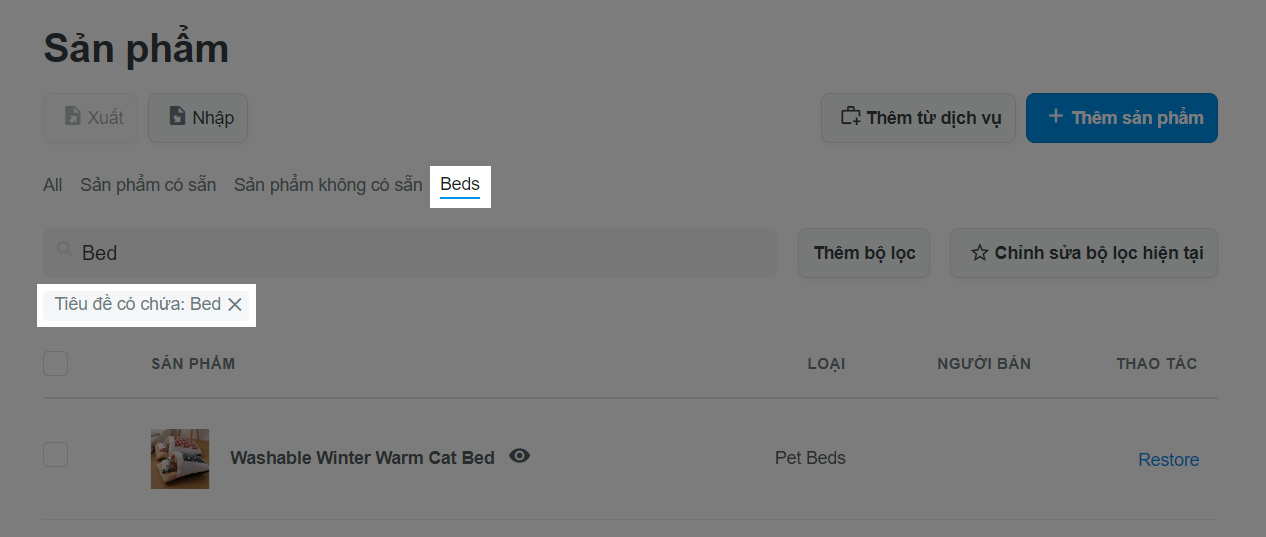Screen dimensions: 1266x537
Task: Click the Restore link for Cat Bed
Action: [x=1168, y=460]
